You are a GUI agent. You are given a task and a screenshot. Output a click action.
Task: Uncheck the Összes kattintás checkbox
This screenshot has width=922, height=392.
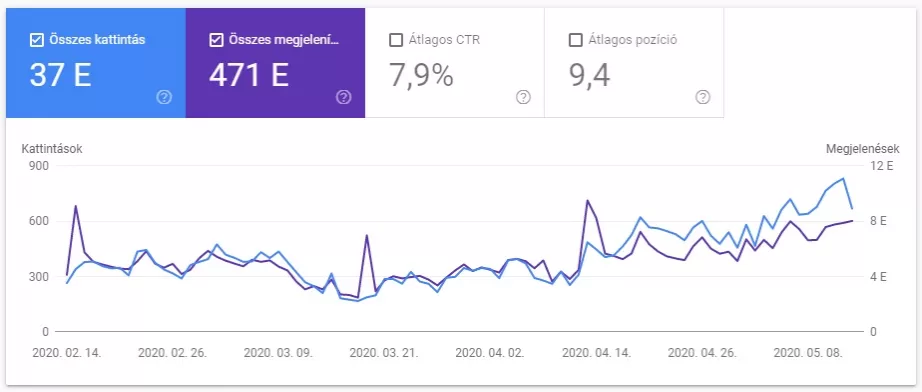point(36,40)
